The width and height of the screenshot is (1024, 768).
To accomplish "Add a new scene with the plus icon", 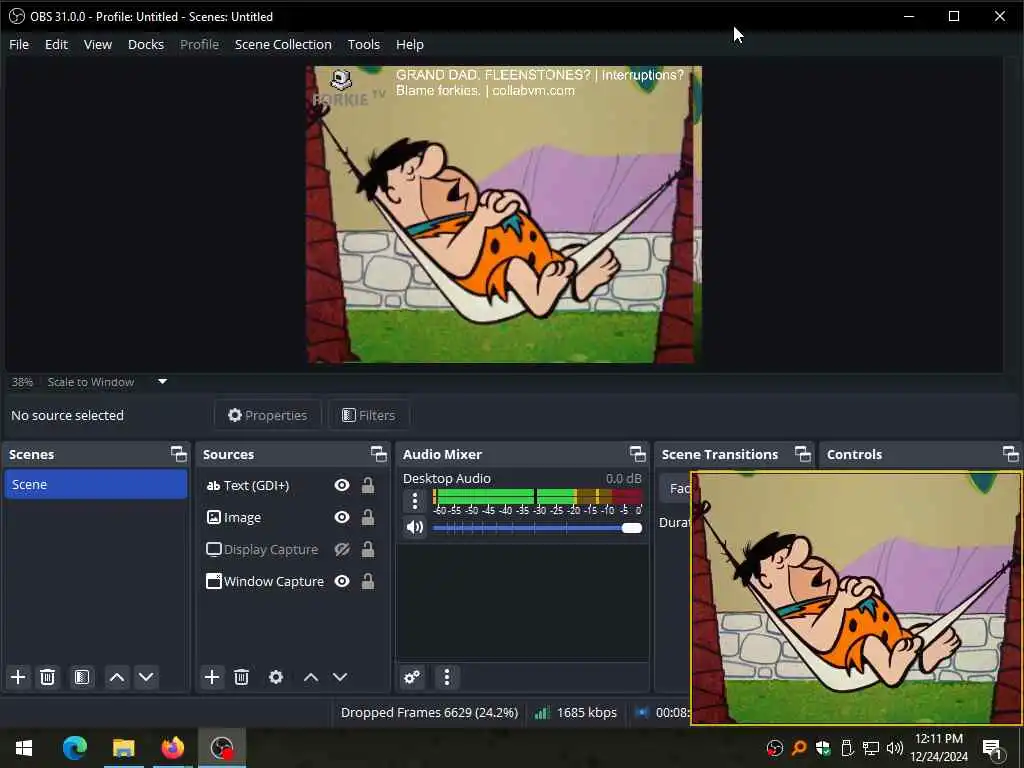I will point(18,677).
